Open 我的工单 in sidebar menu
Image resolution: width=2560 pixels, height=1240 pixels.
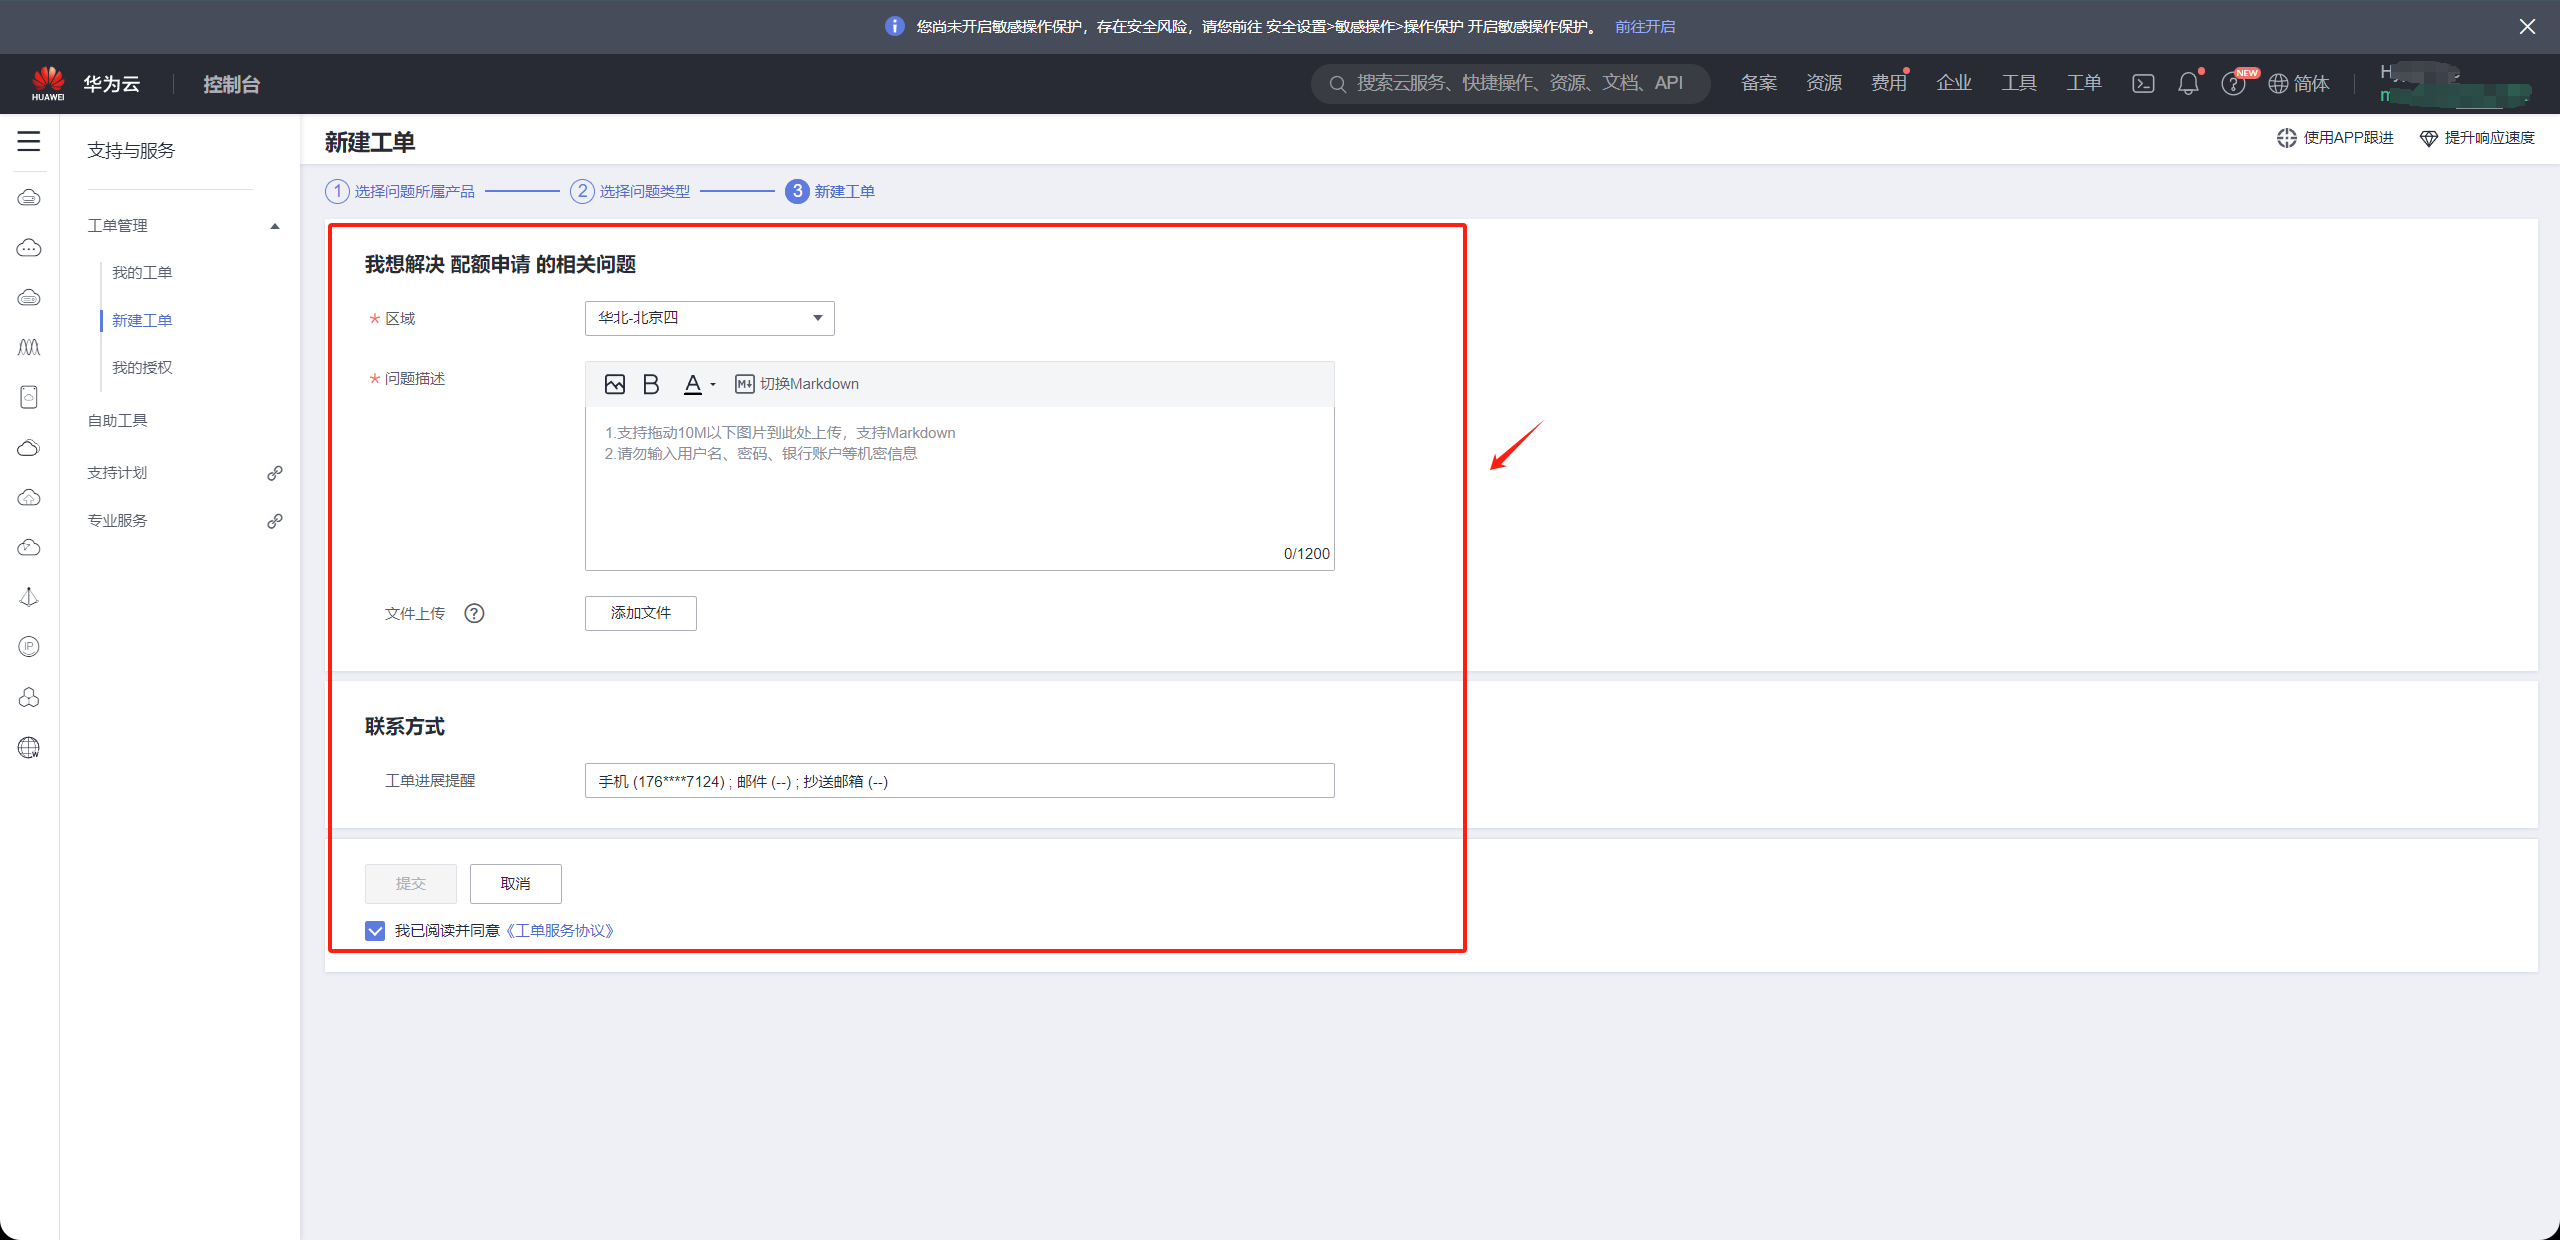[x=142, y=272]
